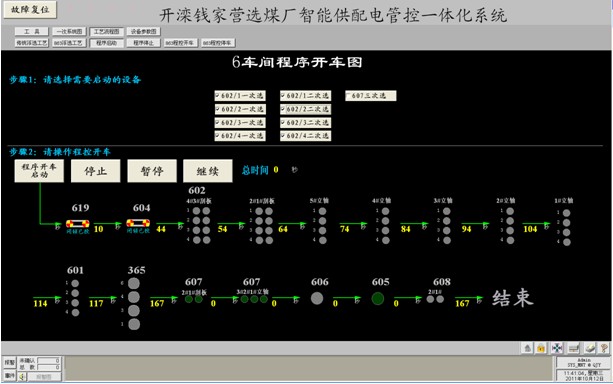Click the question mark help icon

point(604,347)
